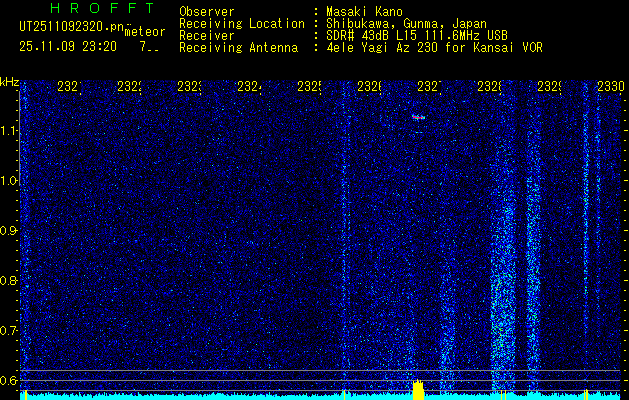Viewport: 629px width, 400px height.
Task: Click the count value '7..' in header
Action: click(x=149, y=47)
